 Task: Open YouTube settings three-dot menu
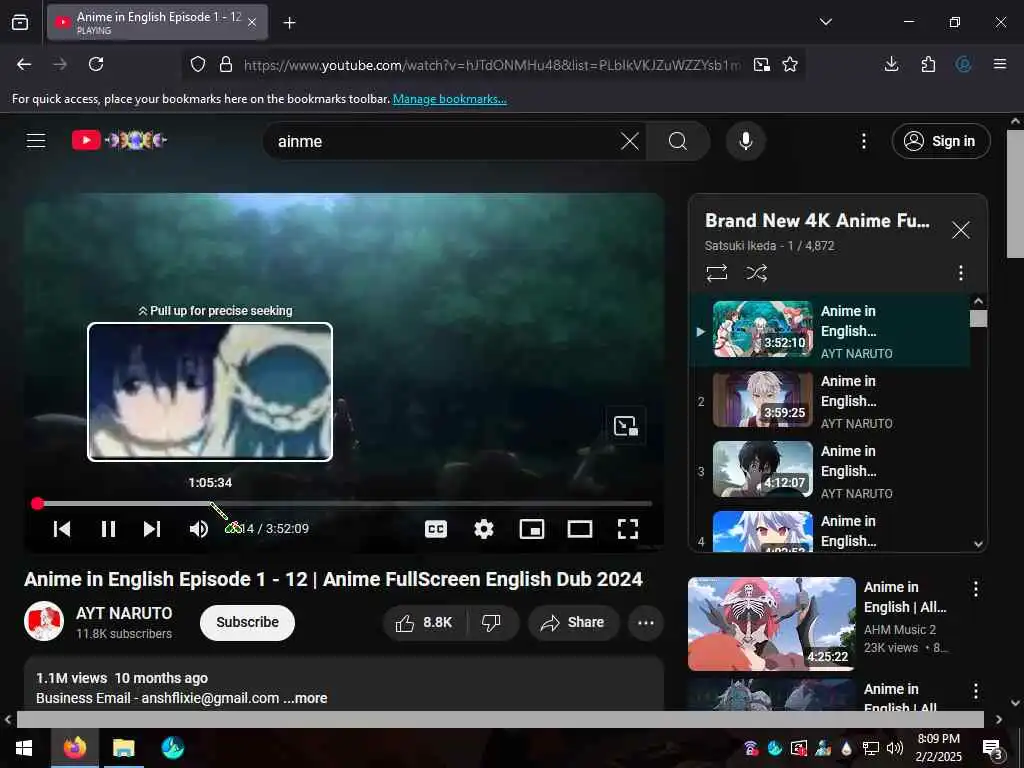[x=863, y=141]
